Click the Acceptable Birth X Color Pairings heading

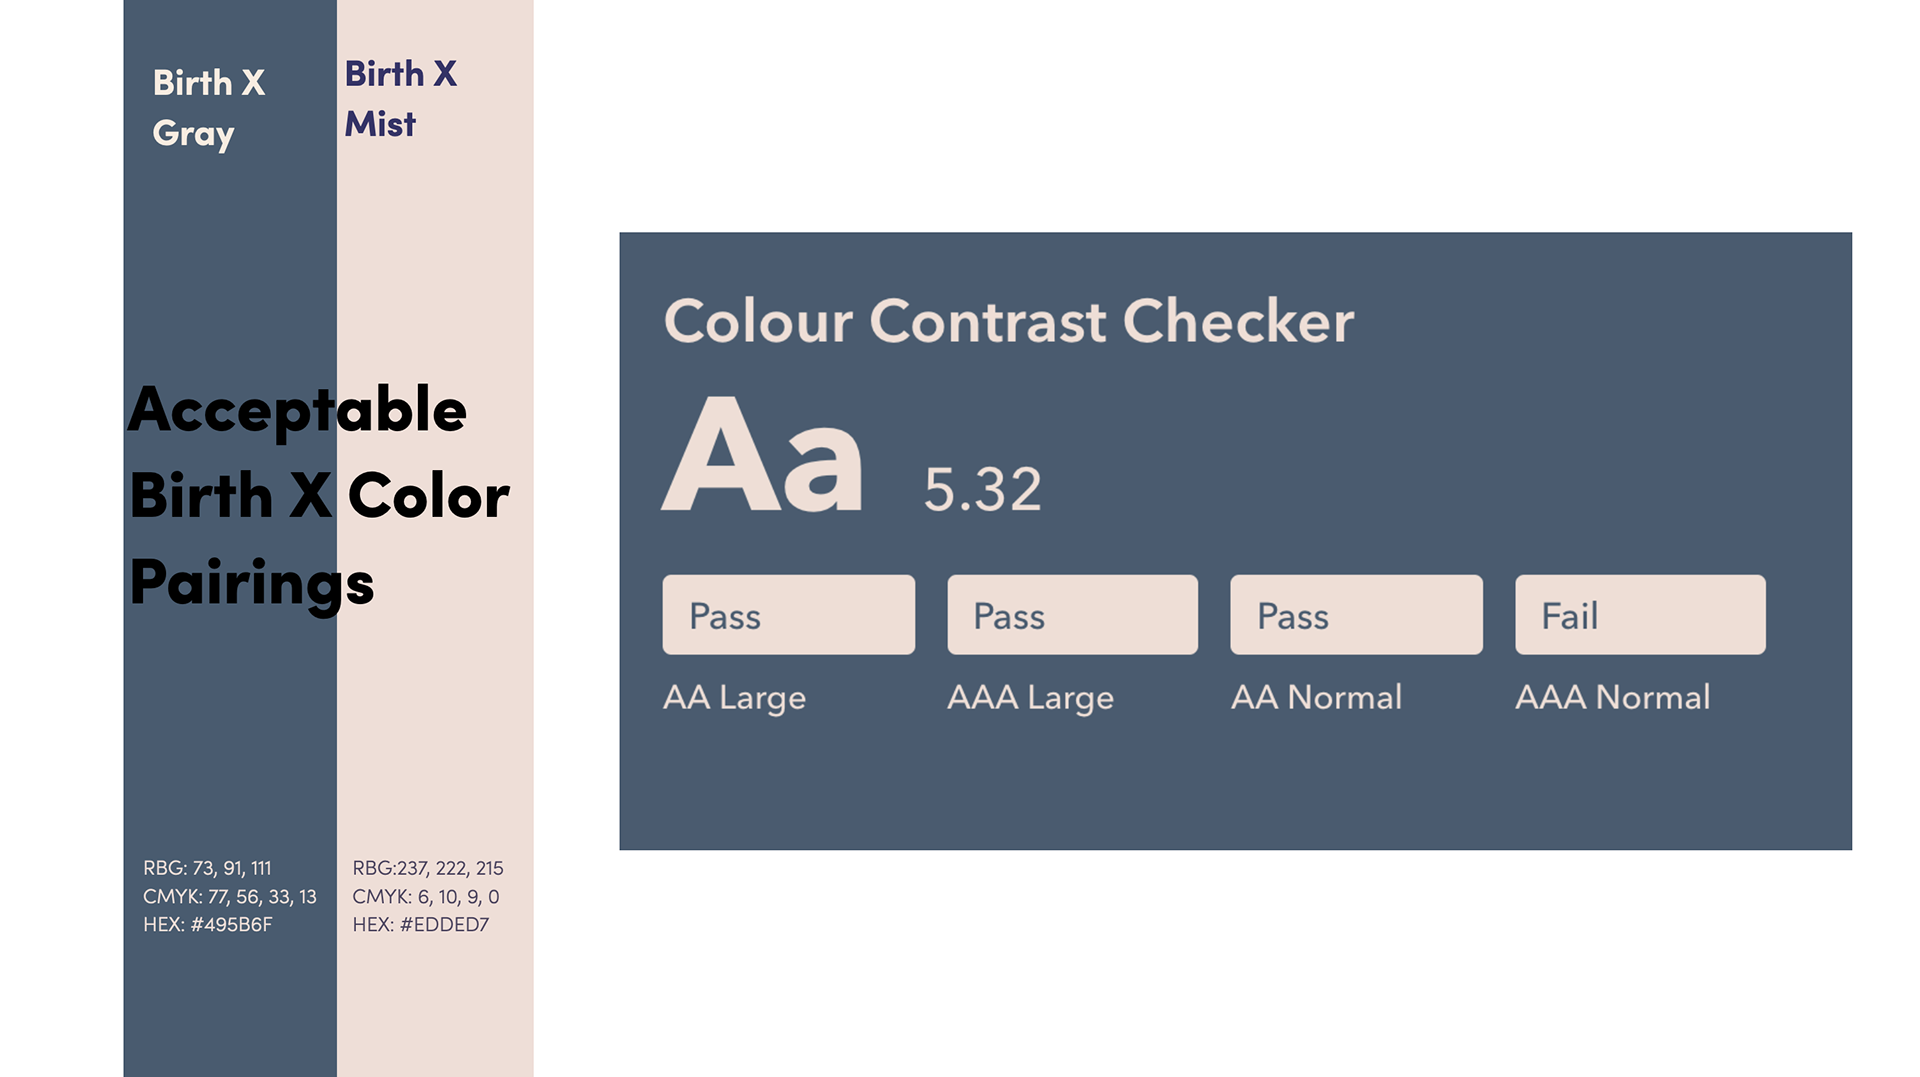320,497
